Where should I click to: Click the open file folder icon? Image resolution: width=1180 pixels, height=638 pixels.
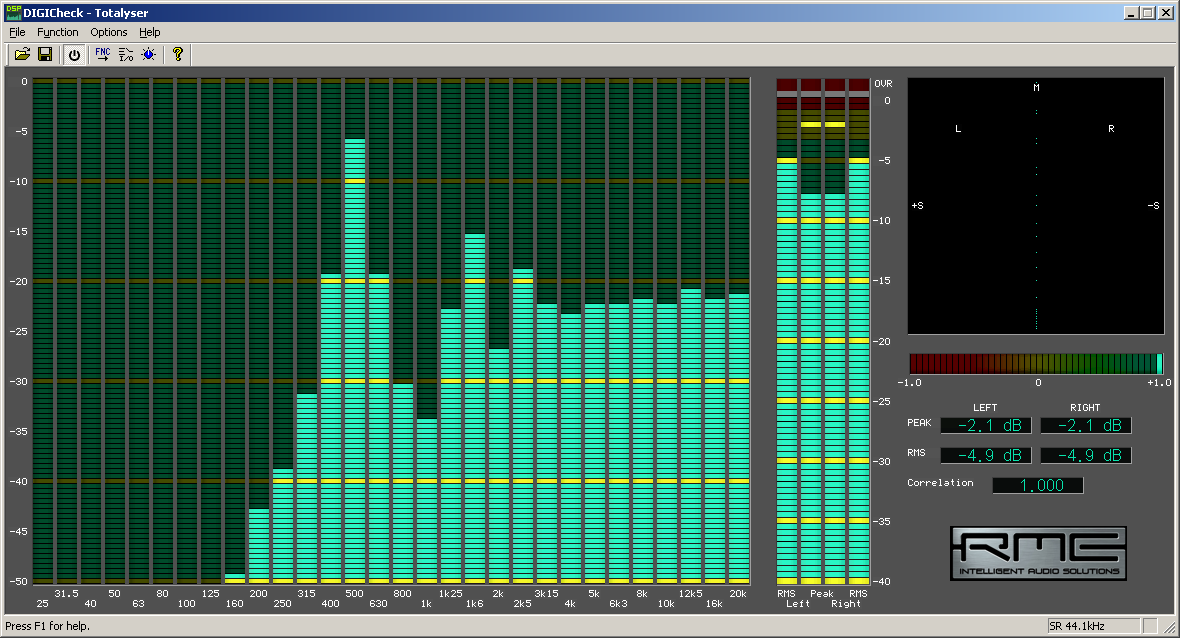pyautogui.click(x=23, y=54)
